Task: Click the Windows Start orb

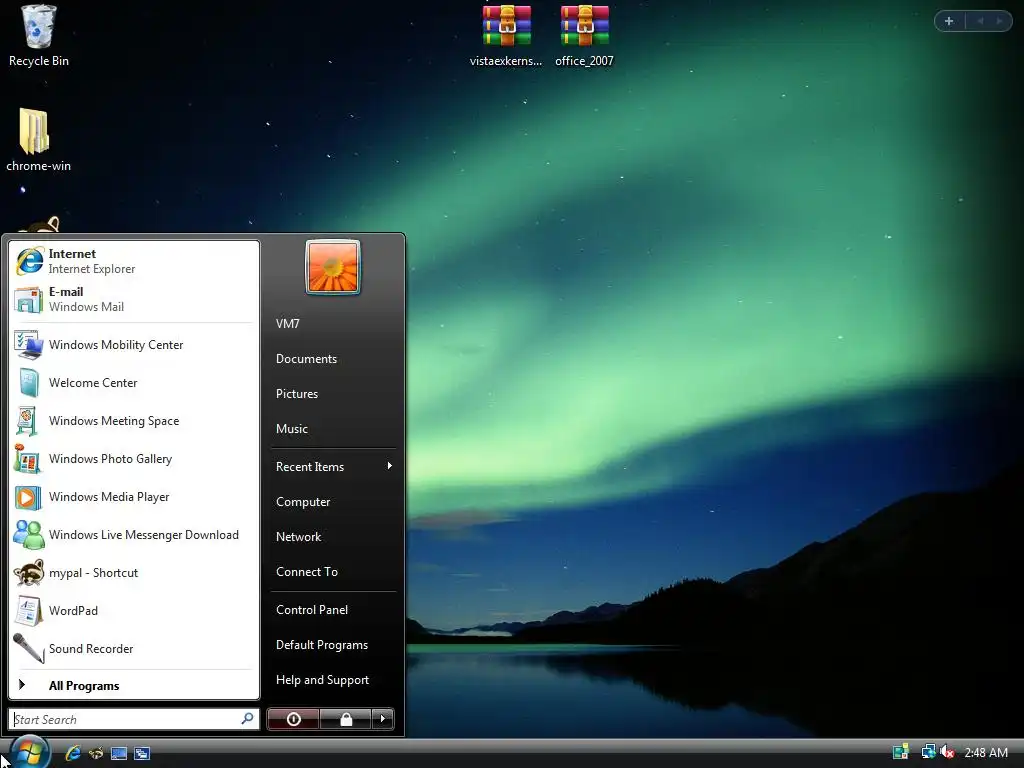Action: 29,752
